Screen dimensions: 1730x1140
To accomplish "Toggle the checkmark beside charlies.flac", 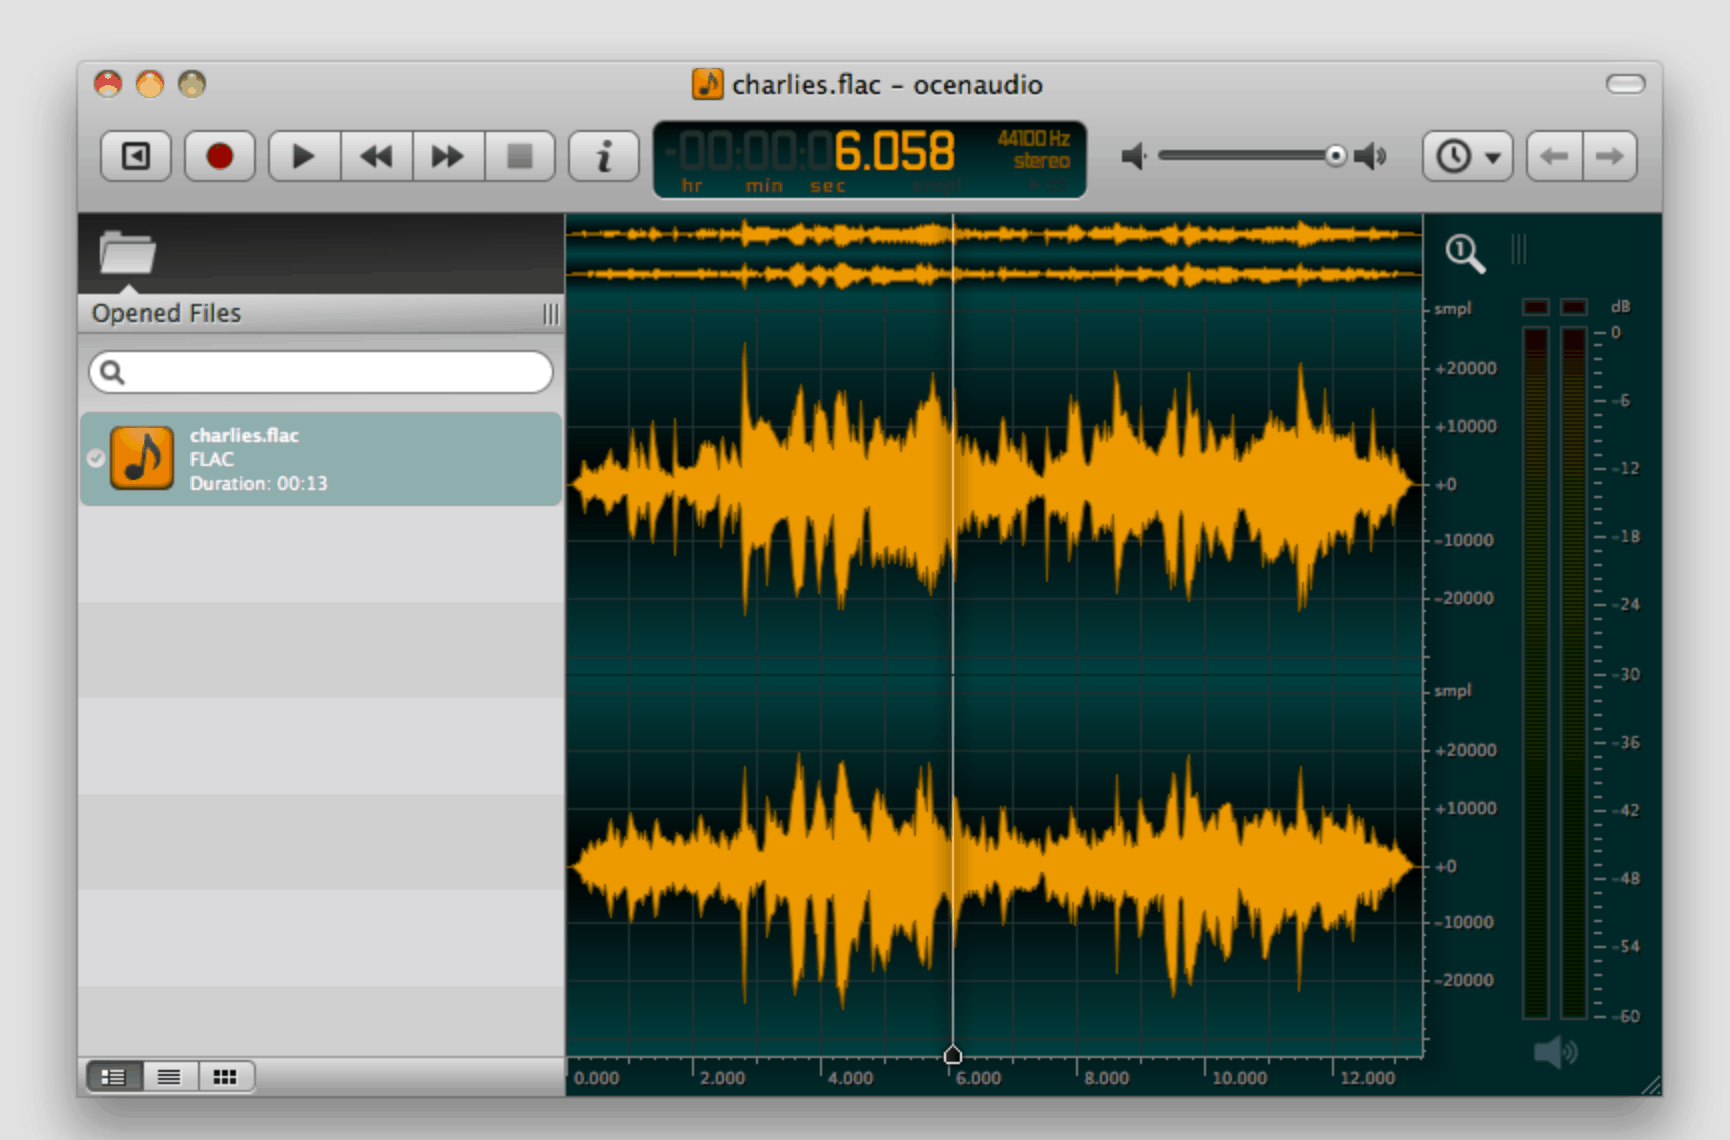I will (96, 458).
